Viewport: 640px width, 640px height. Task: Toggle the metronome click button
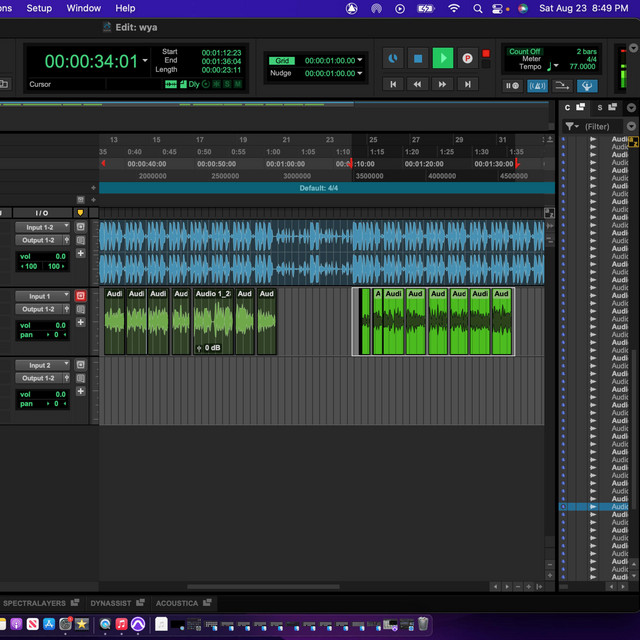tap(538, 86)
